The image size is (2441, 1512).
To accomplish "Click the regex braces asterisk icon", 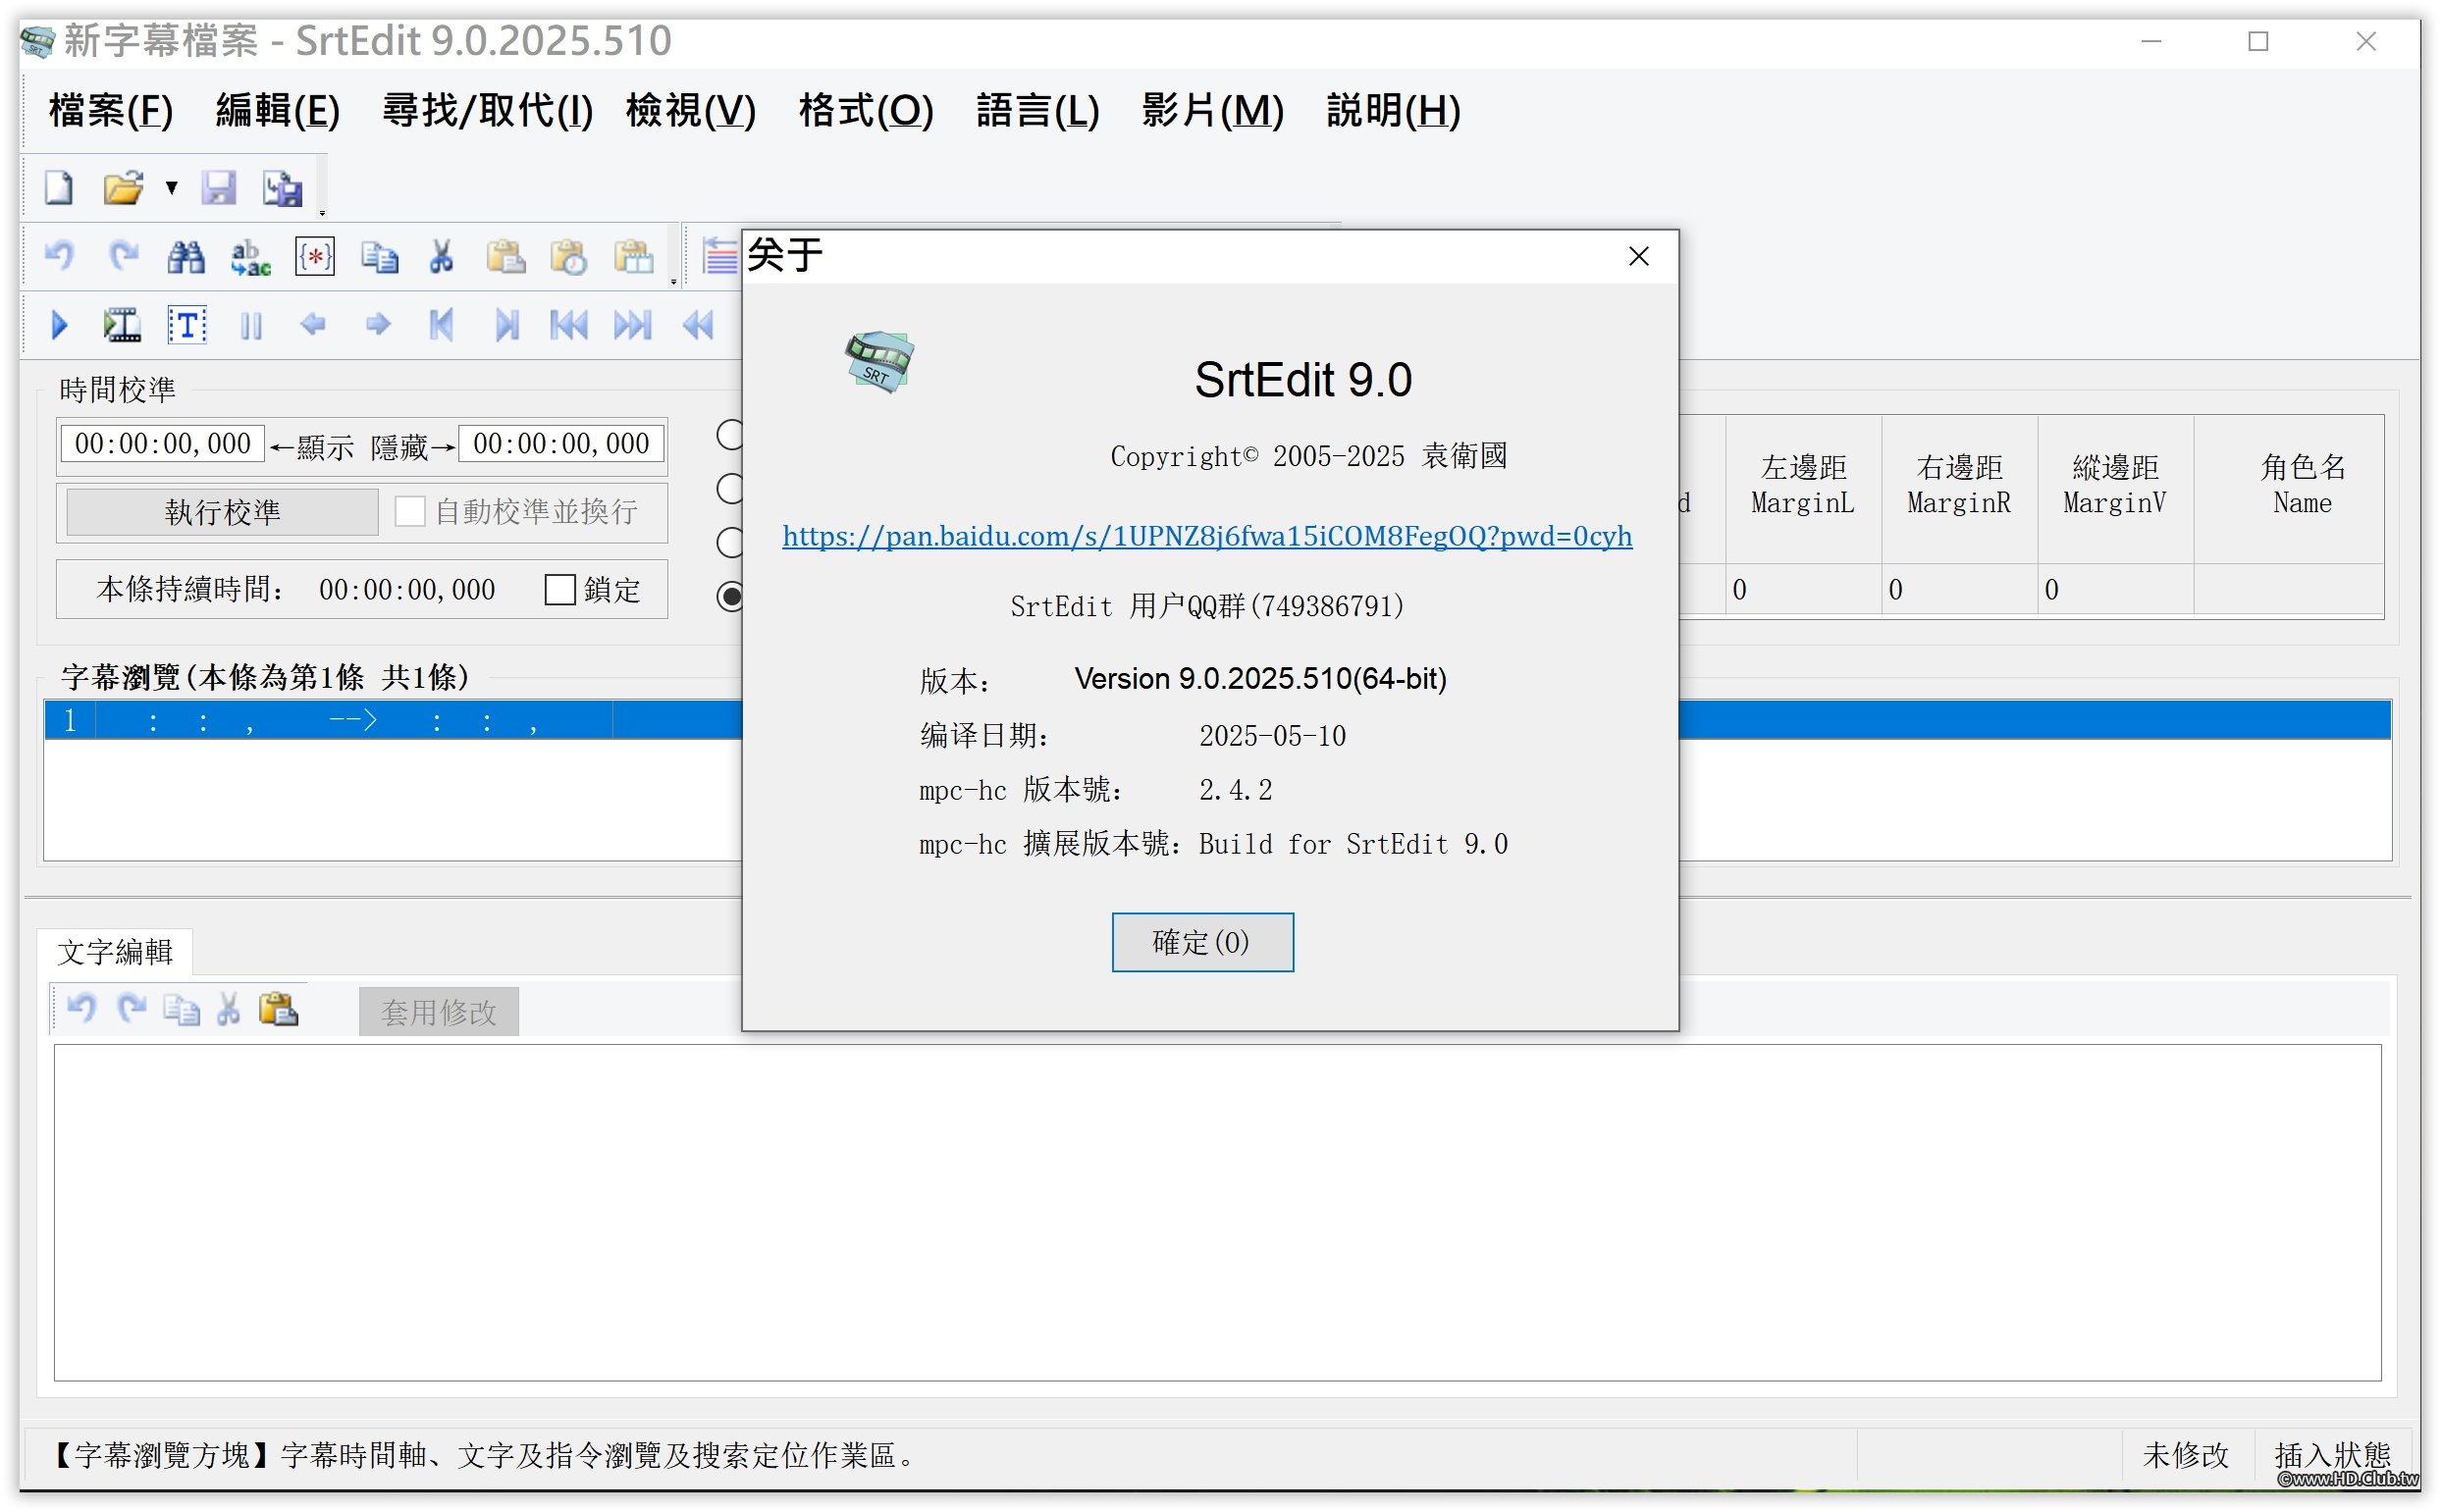I will (315, 257).
